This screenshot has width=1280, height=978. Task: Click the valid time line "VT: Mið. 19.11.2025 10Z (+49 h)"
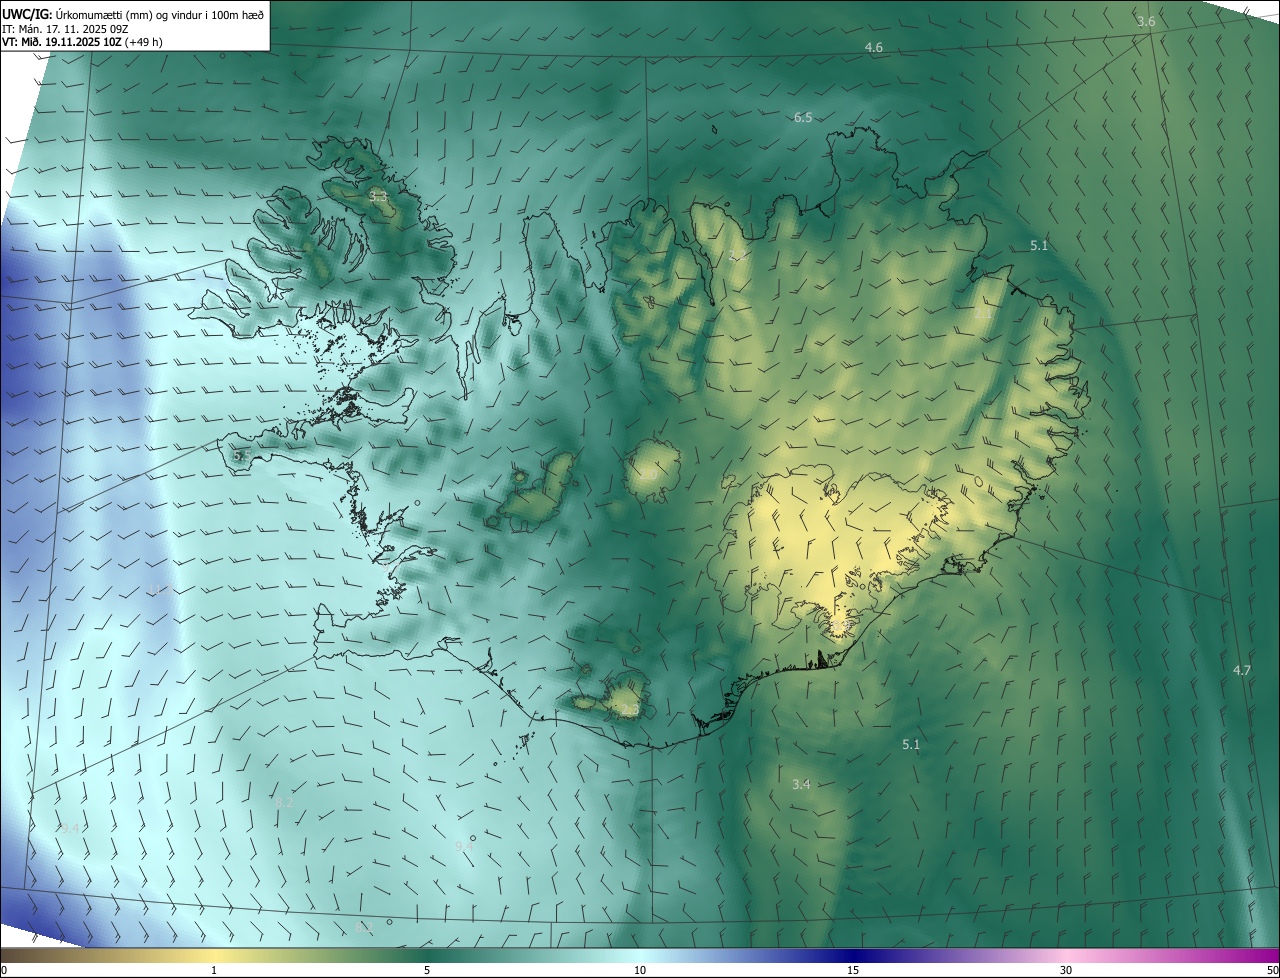coord(80,42)
